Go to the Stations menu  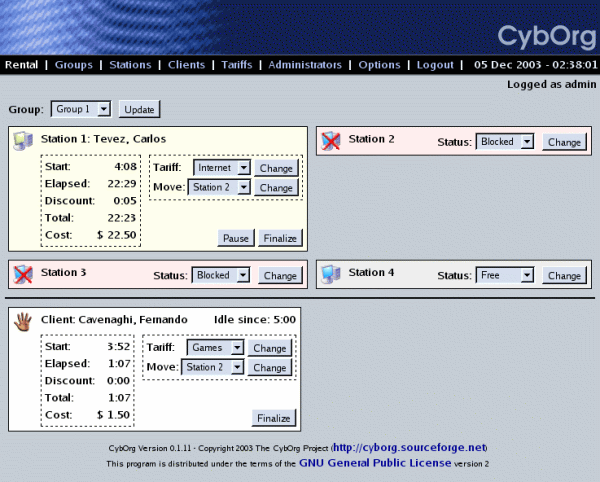[x=130, y=65]
